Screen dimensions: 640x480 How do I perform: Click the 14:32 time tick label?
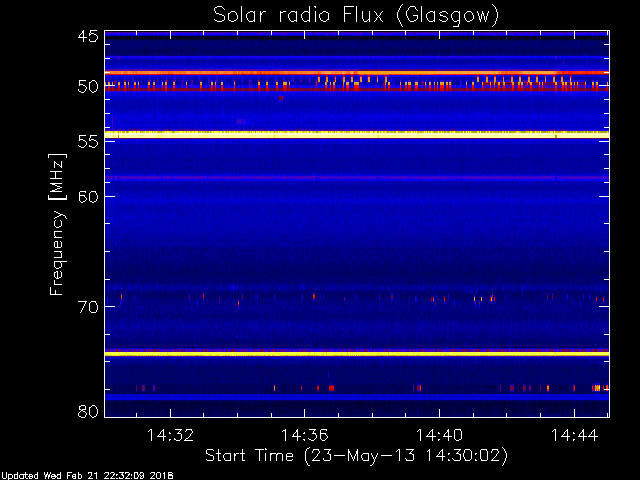170,435
